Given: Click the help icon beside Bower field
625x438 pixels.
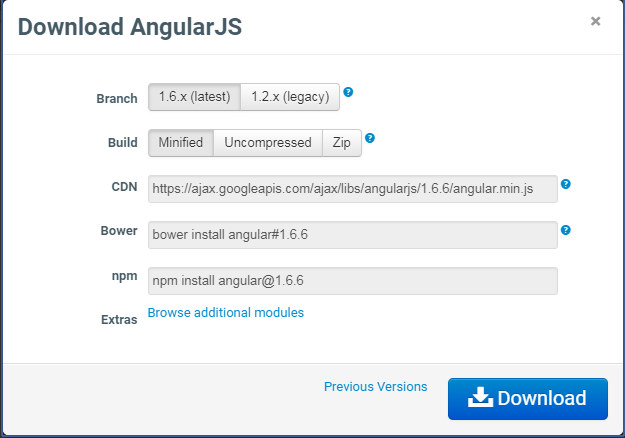Looking at the screenshot, I should [x=566, y=230].
